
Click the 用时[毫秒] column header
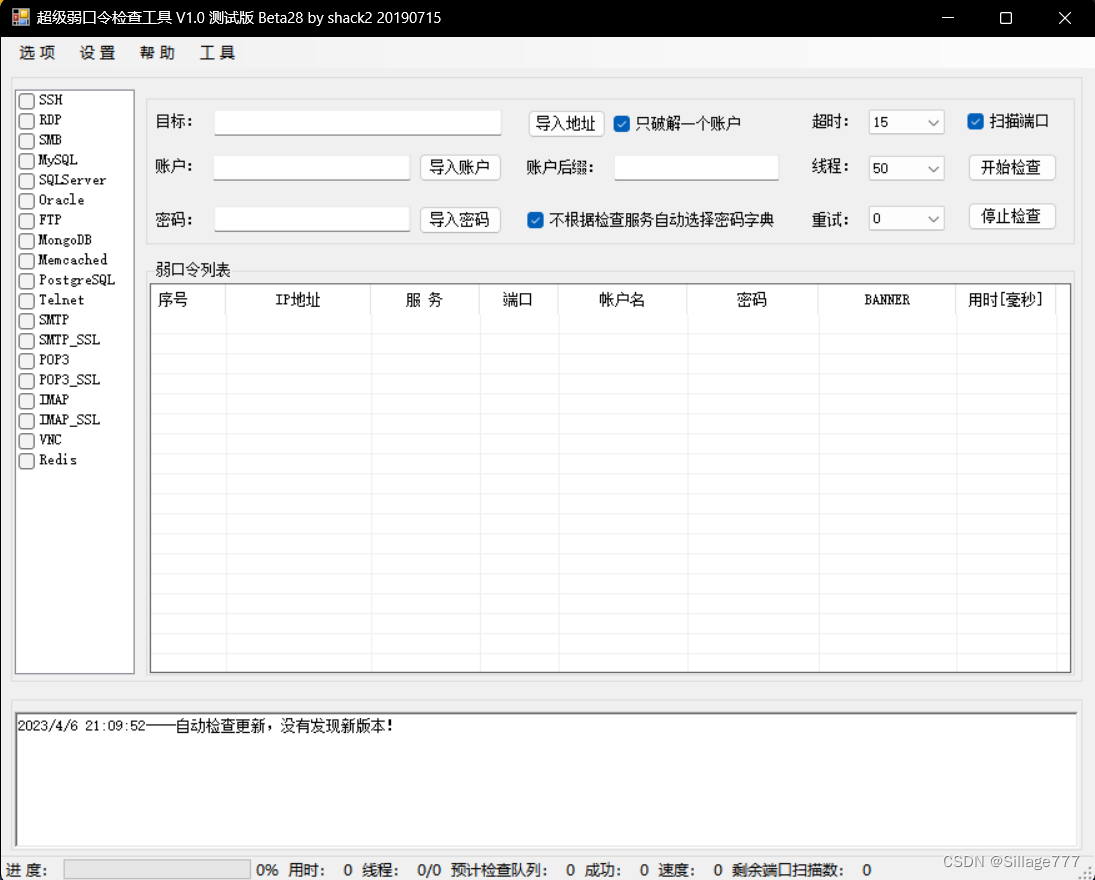(x=1006, y=300)
